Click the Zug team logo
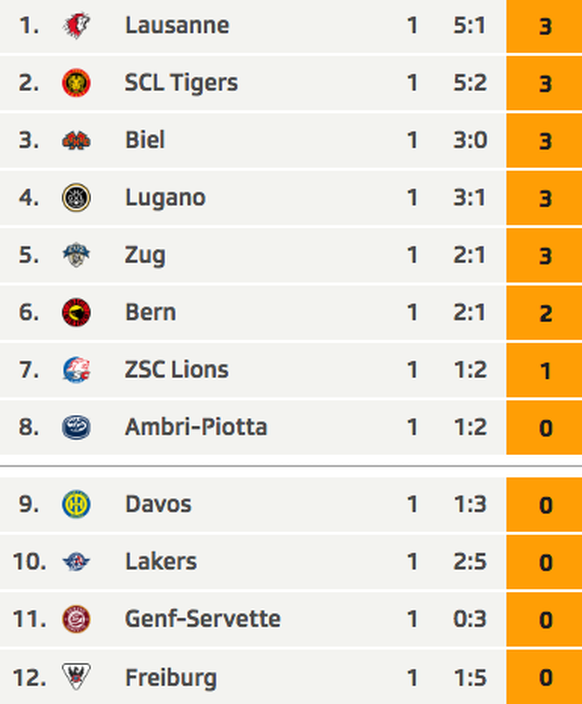This screenshot has width=582, height=704. pyautogui.click(x=76, y=255)
